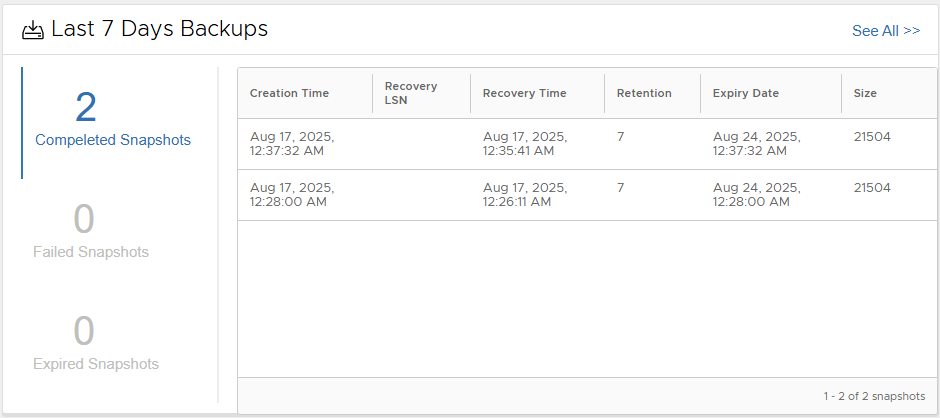Click the backup drive icon beside title

(33, 30)
